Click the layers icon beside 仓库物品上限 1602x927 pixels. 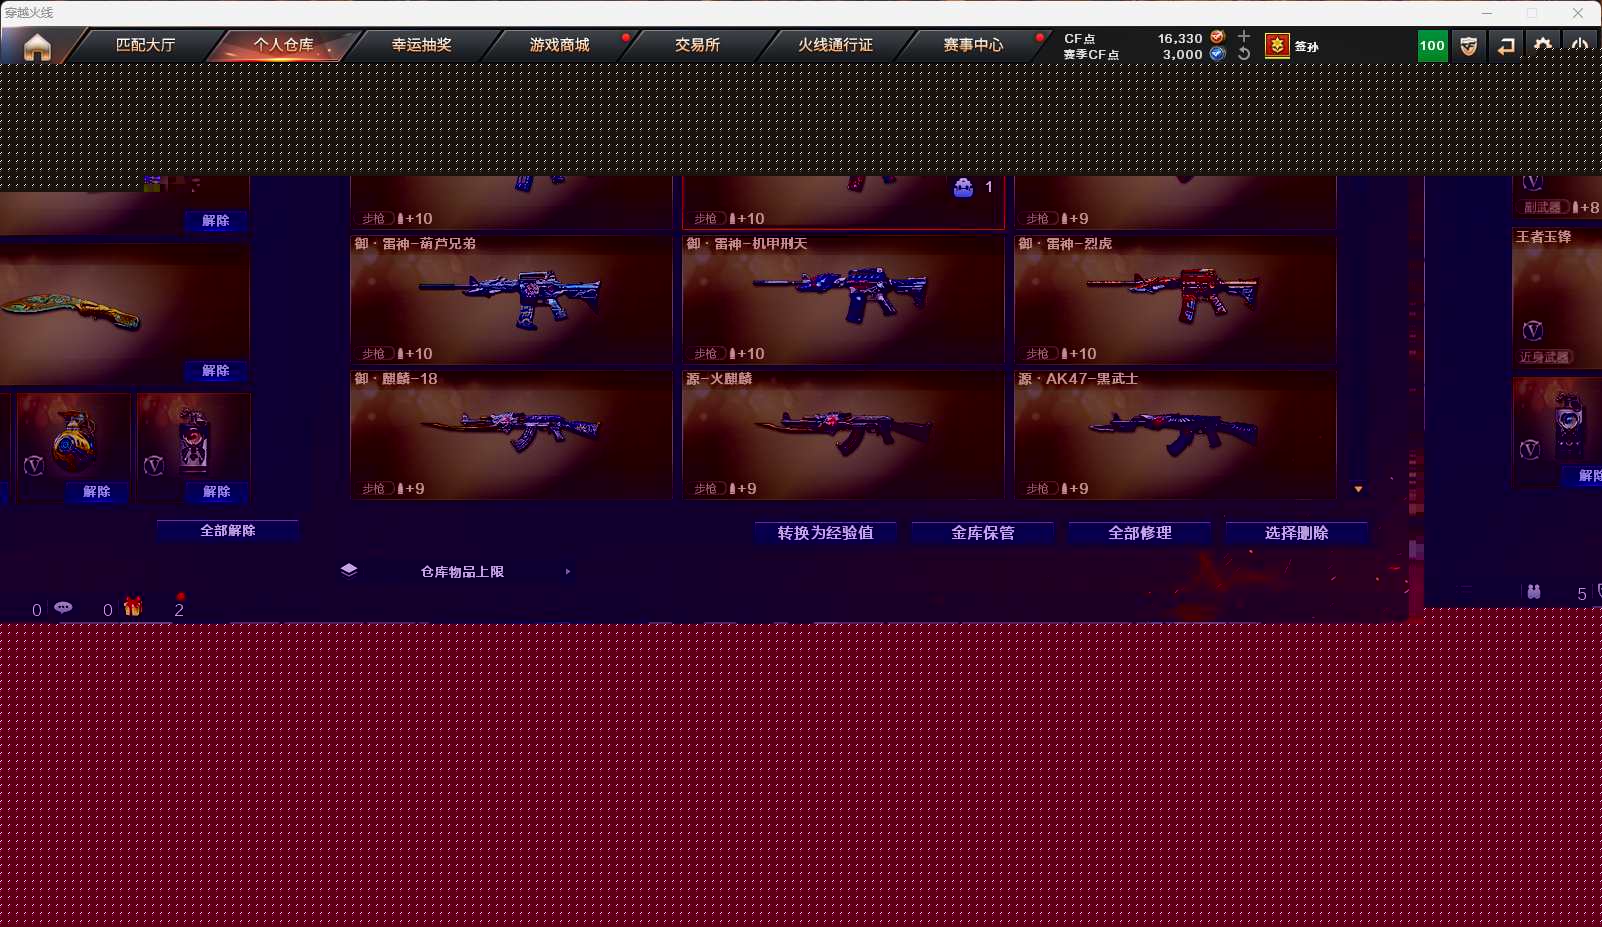(x=349, y=570)
